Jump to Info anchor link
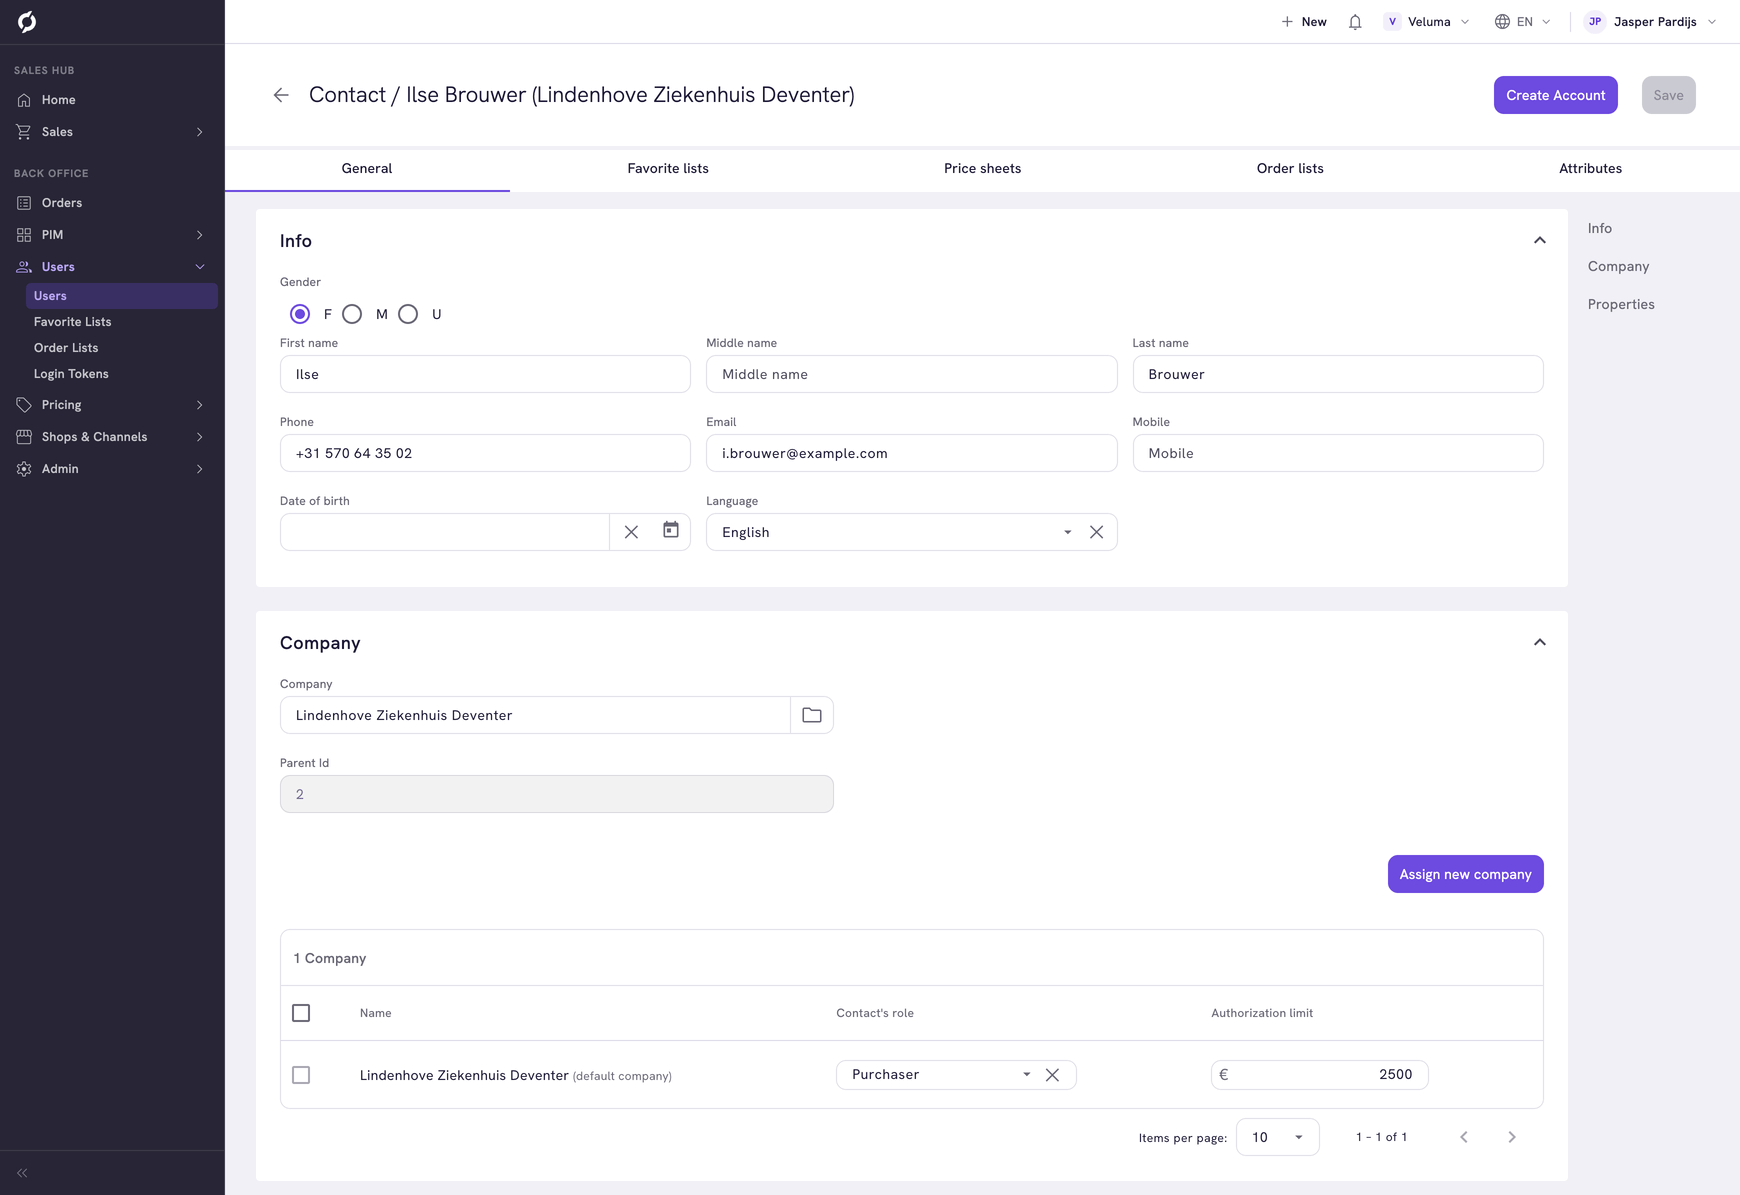 (x=1599, y=228)
